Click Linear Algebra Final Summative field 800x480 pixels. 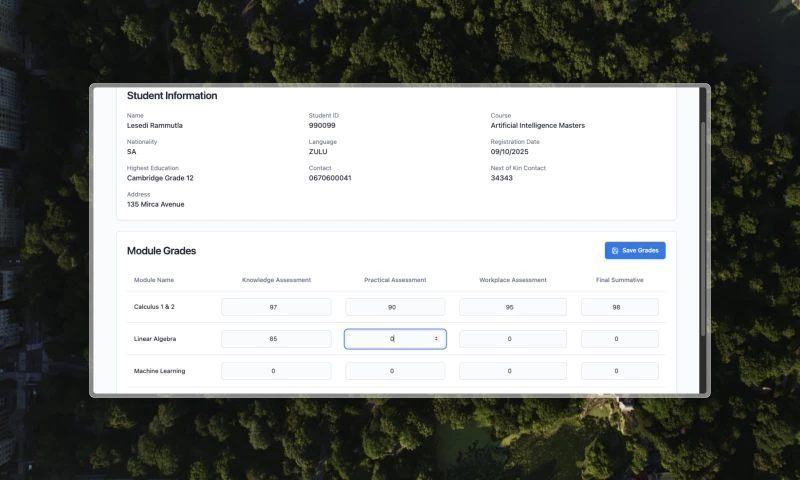pos(619,339)
